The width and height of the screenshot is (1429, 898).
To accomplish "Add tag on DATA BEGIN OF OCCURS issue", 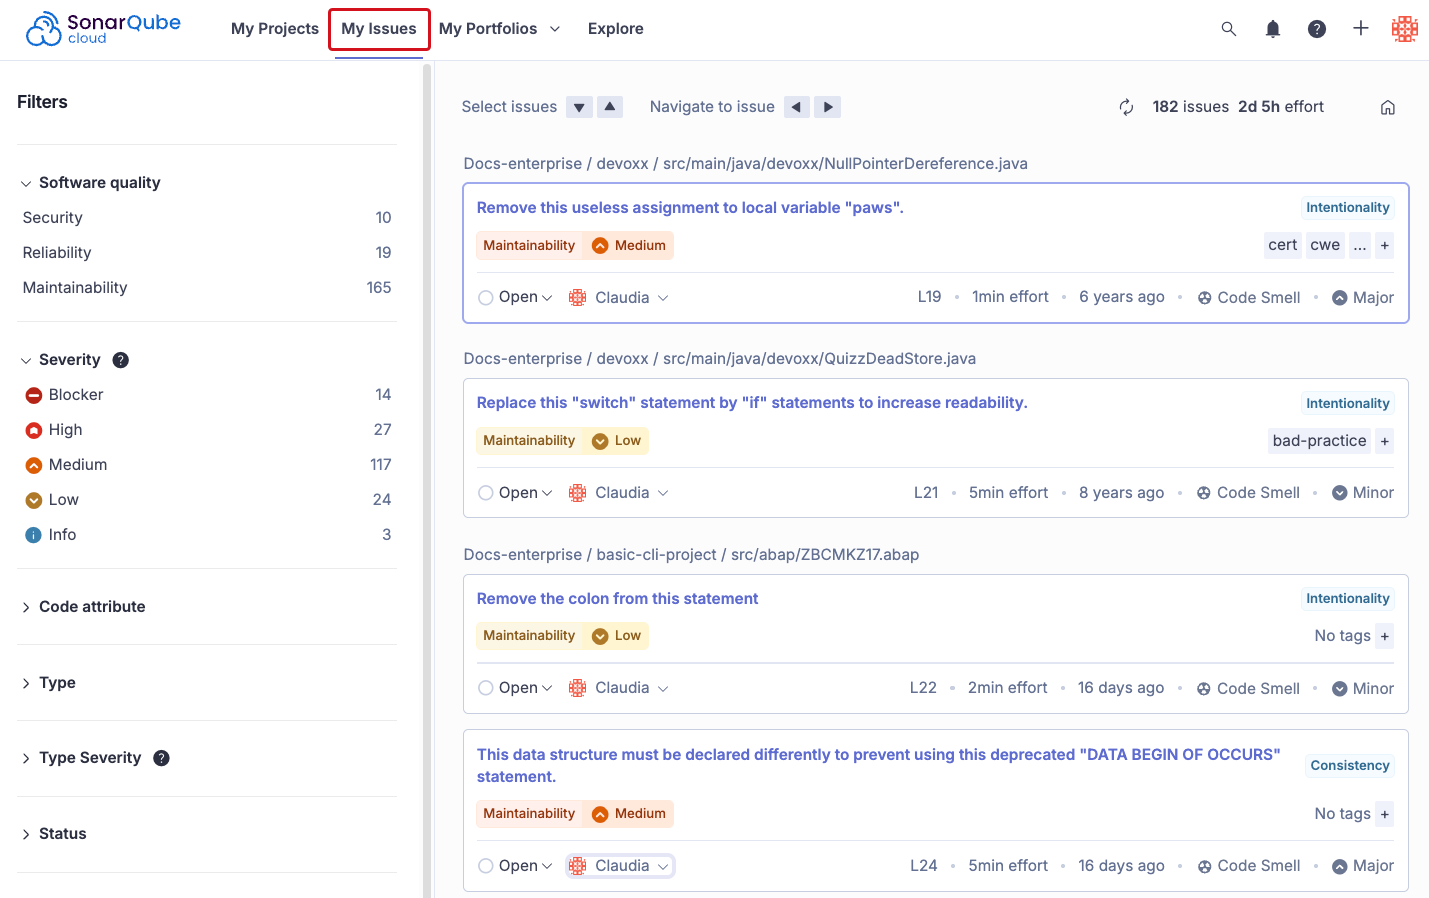I will 1385,814.
